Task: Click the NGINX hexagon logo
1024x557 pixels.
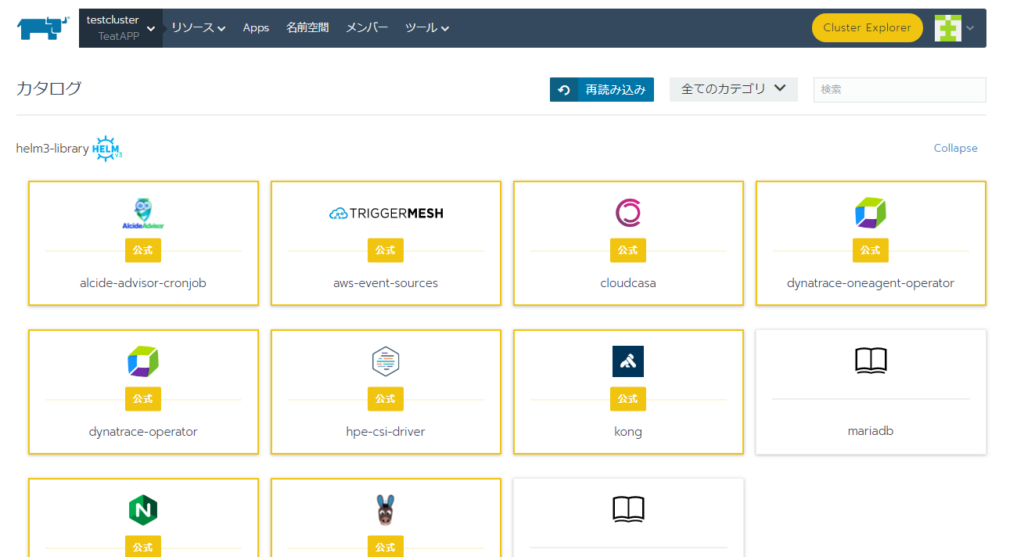Action: tap(143, 510)
